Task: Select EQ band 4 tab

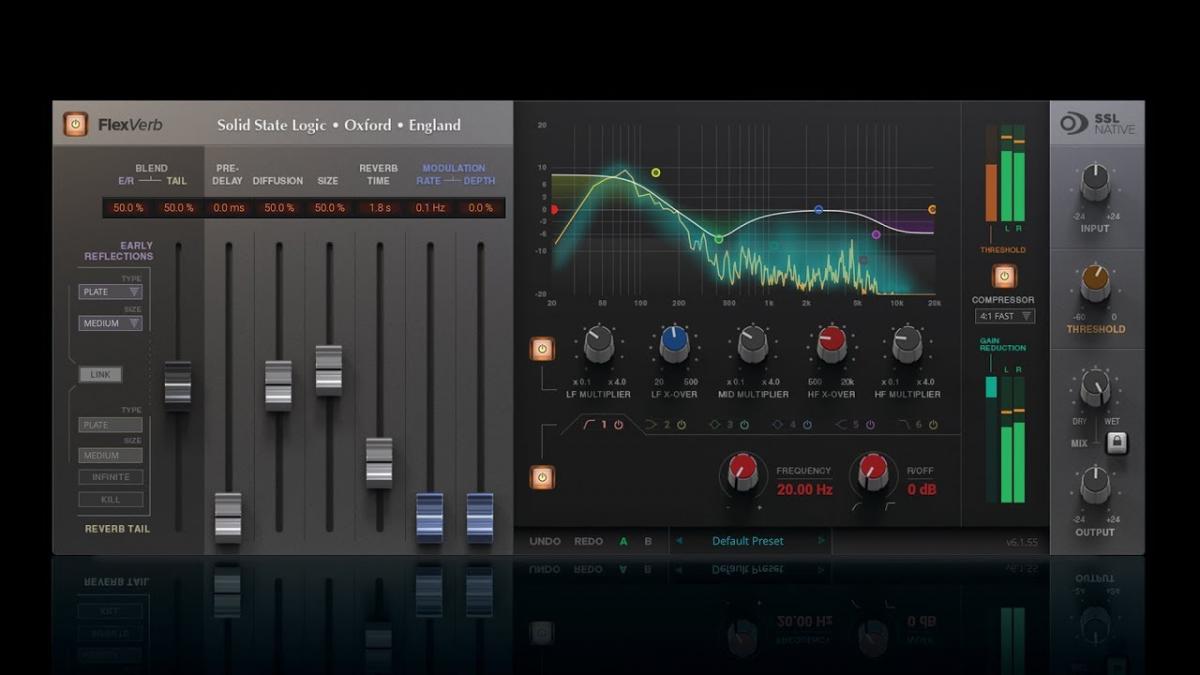Action: click(x=790, y=425)
